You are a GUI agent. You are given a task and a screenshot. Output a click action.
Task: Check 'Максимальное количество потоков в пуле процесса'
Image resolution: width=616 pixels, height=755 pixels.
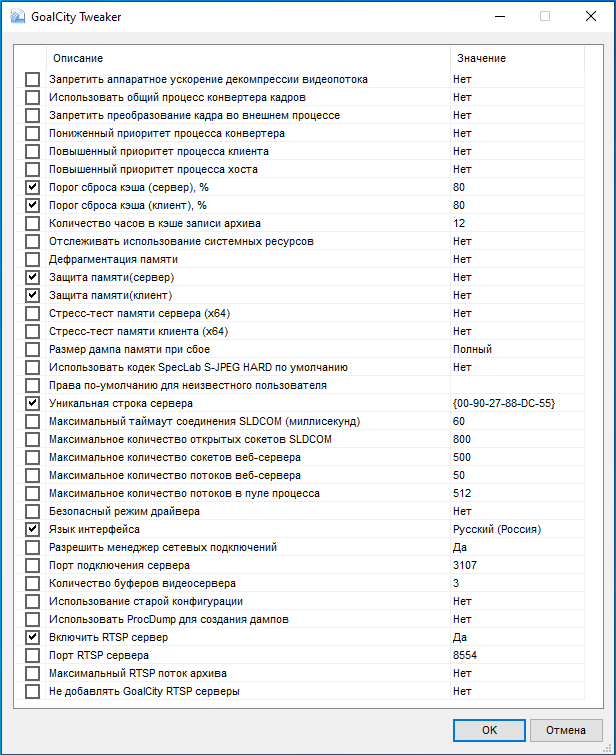click(32, 494)
